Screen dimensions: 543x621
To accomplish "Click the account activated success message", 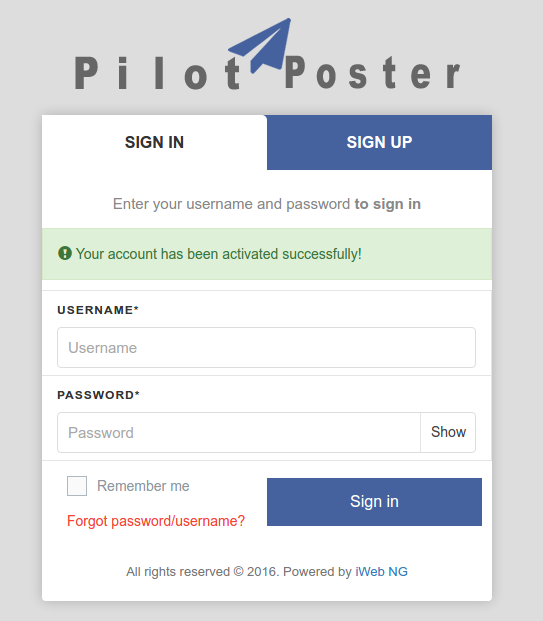I will point(219,254).
